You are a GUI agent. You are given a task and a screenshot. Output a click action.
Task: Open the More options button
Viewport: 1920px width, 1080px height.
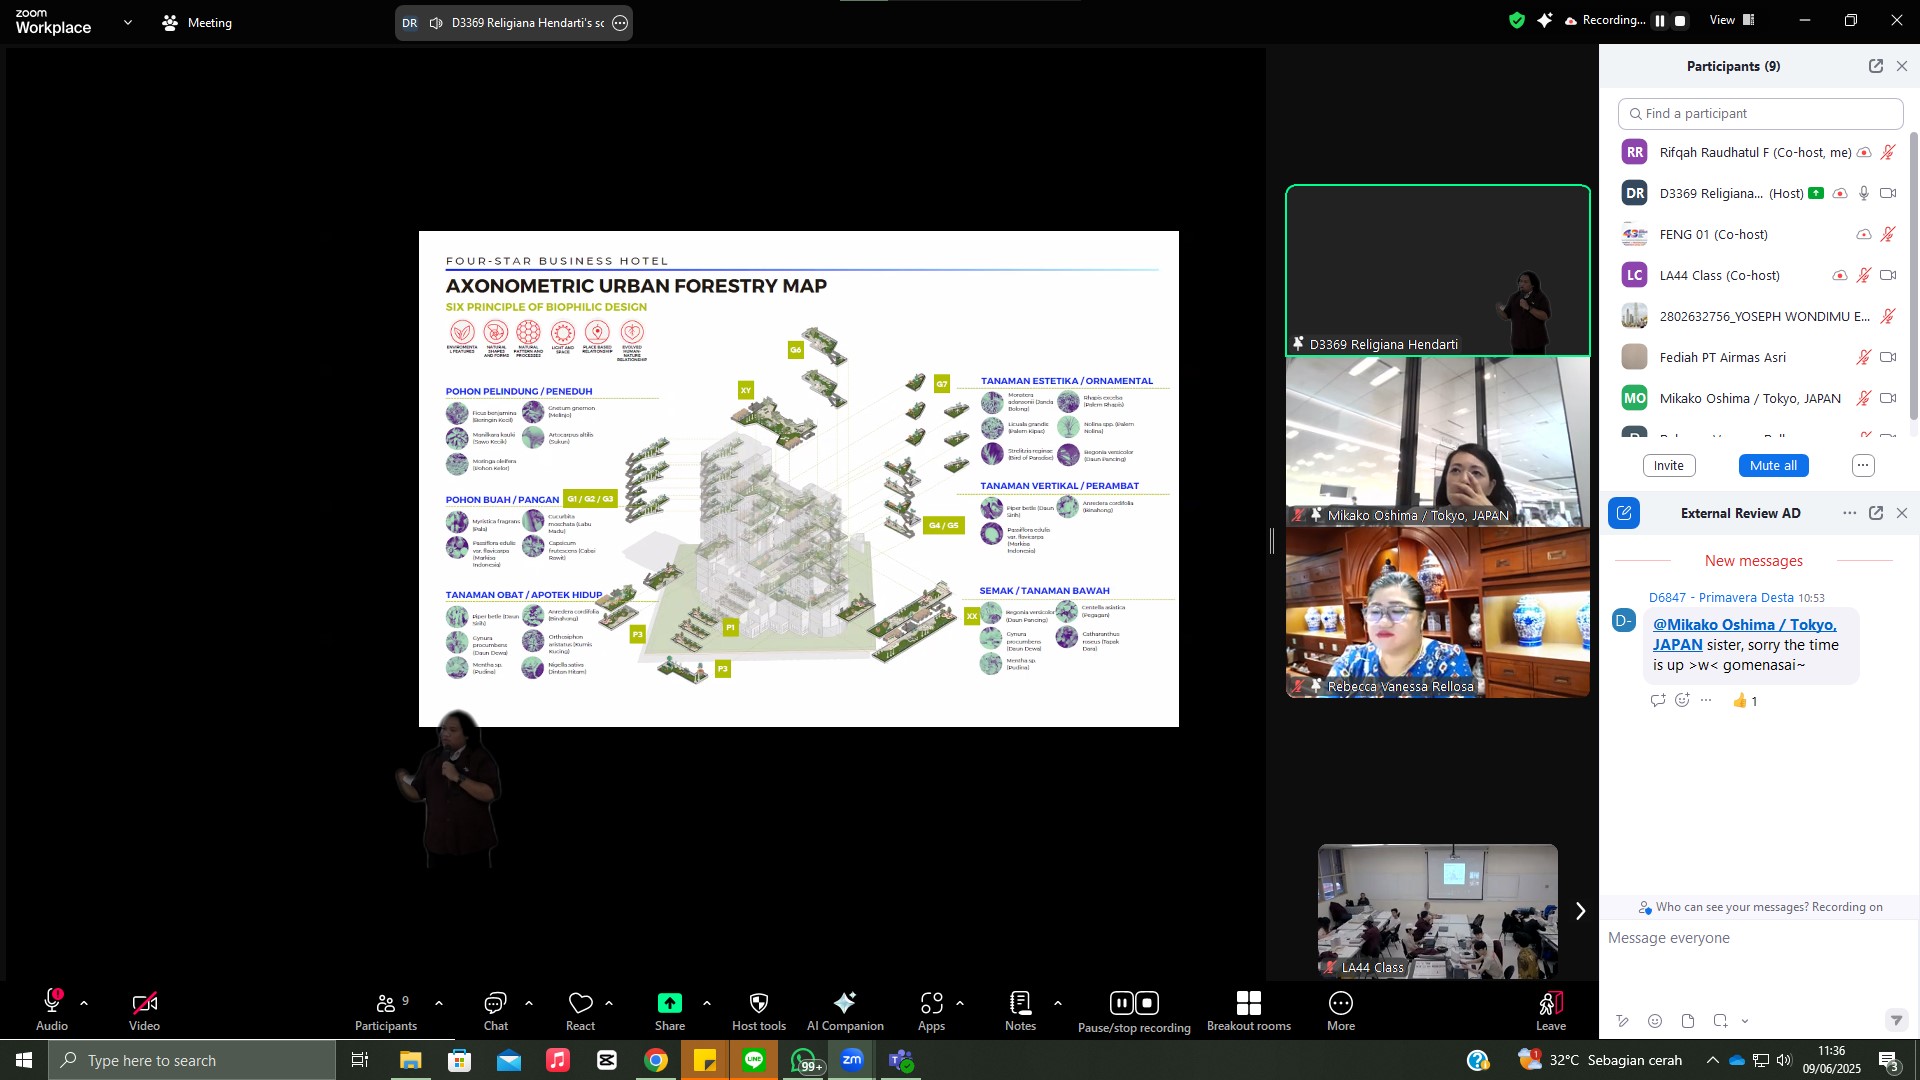pyautogui.click(x=1341, y=1010)
